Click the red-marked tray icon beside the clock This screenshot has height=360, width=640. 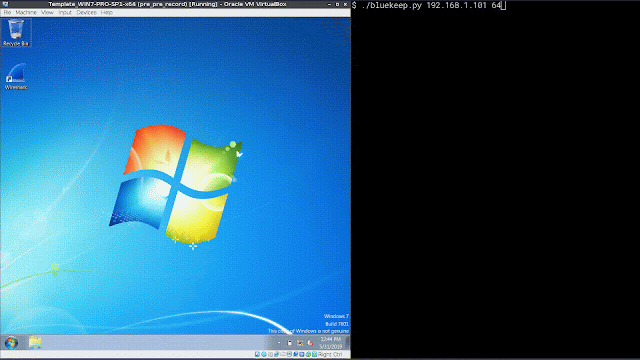(x=310, y=343)
